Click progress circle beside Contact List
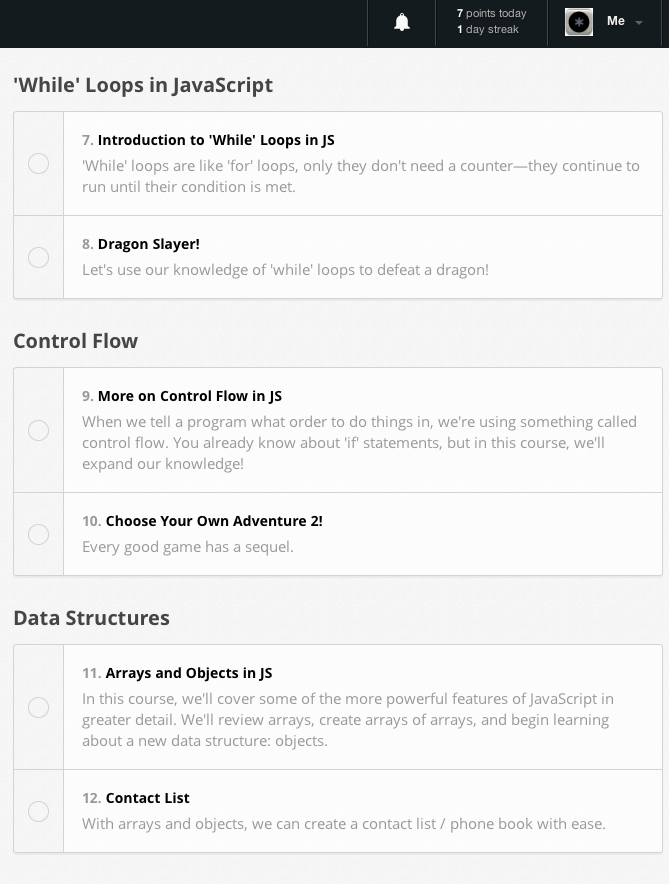Screen dimensions: 669x884 point(38,811)
